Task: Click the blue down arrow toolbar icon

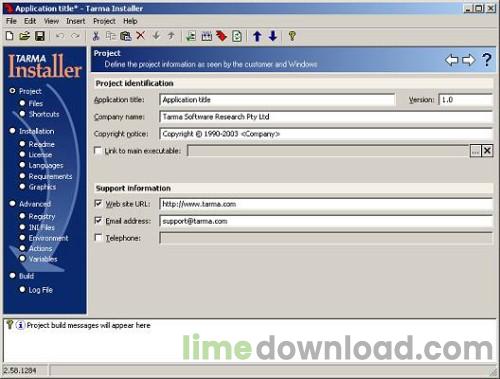Action: coord(273,36)
